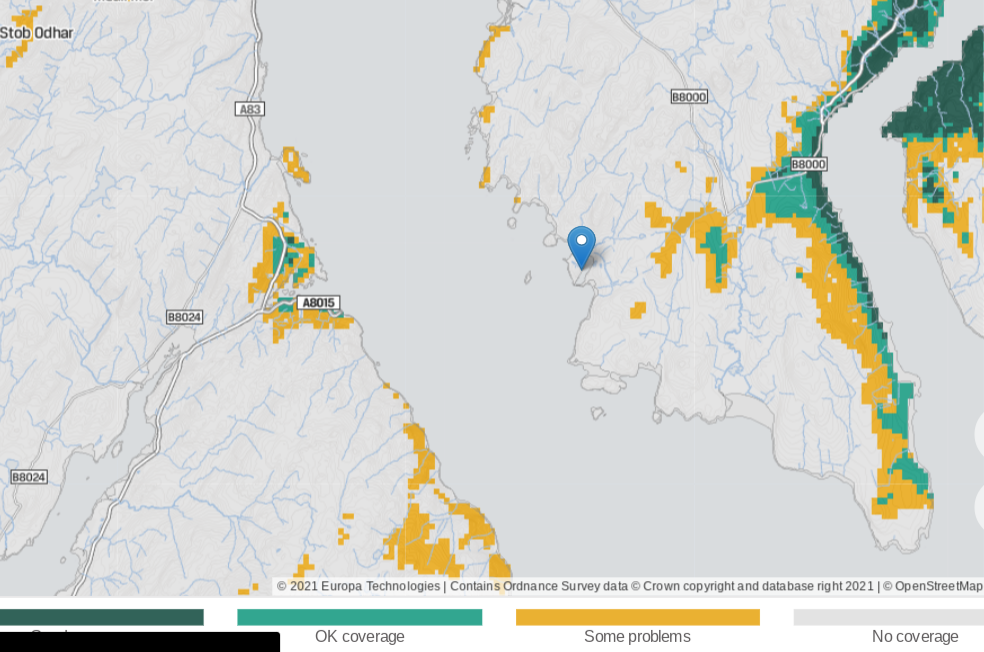The width and height of the screenshot is (984, 652).
Task: Select the B8000 shield beside dark green coverage
Action: (808, 164)
